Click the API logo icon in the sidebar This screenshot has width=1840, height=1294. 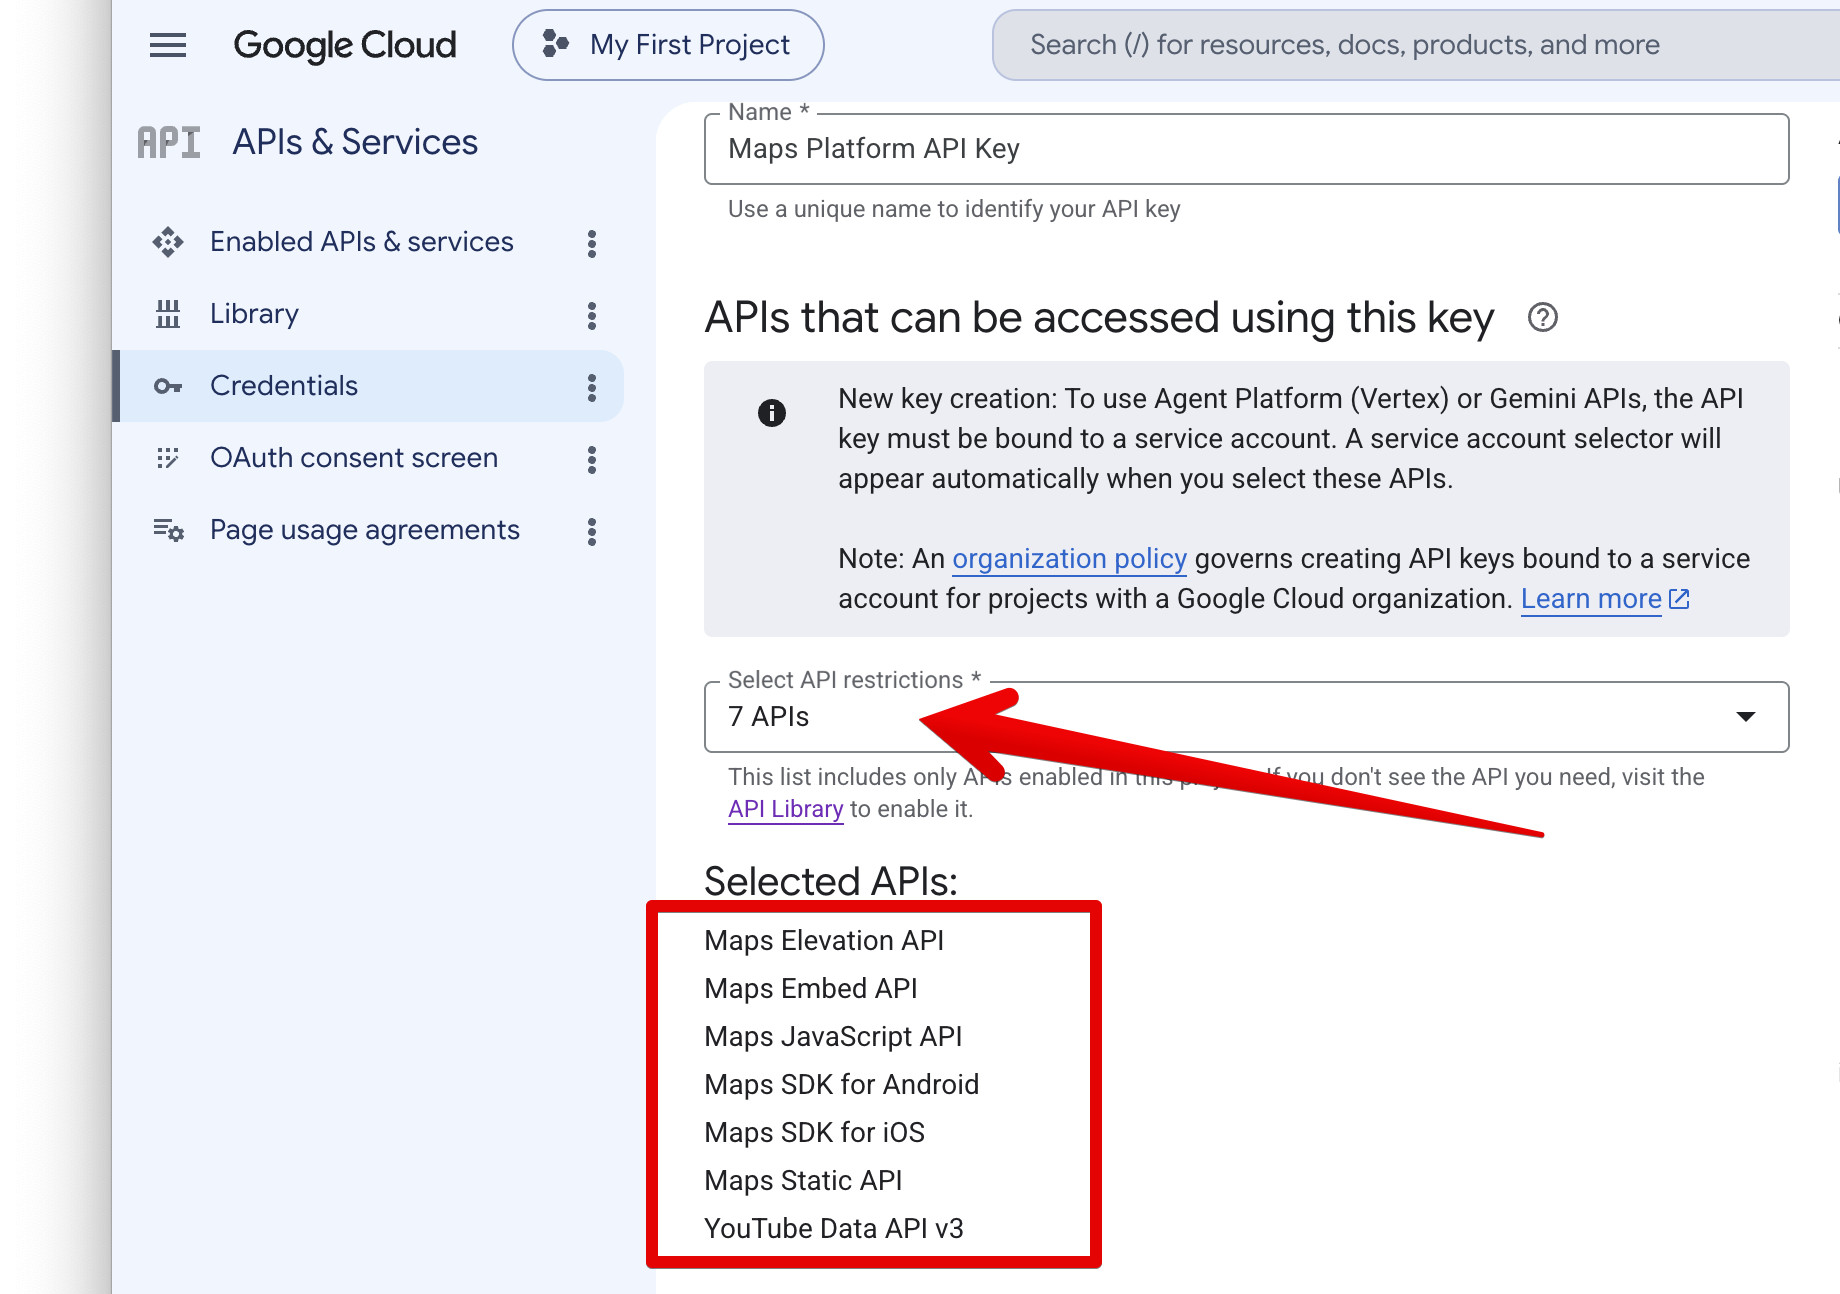coord(169,142)
